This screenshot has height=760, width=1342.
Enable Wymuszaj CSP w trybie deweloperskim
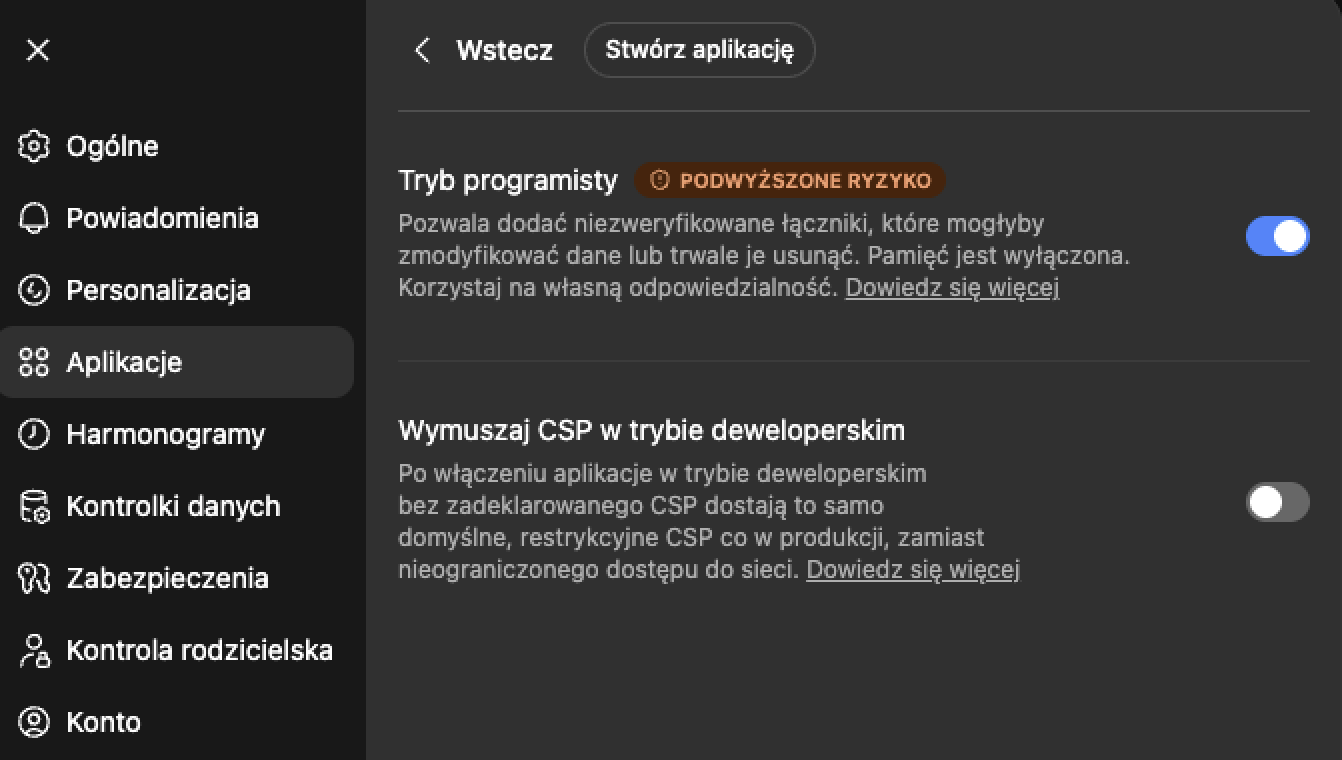[1277, 502]
